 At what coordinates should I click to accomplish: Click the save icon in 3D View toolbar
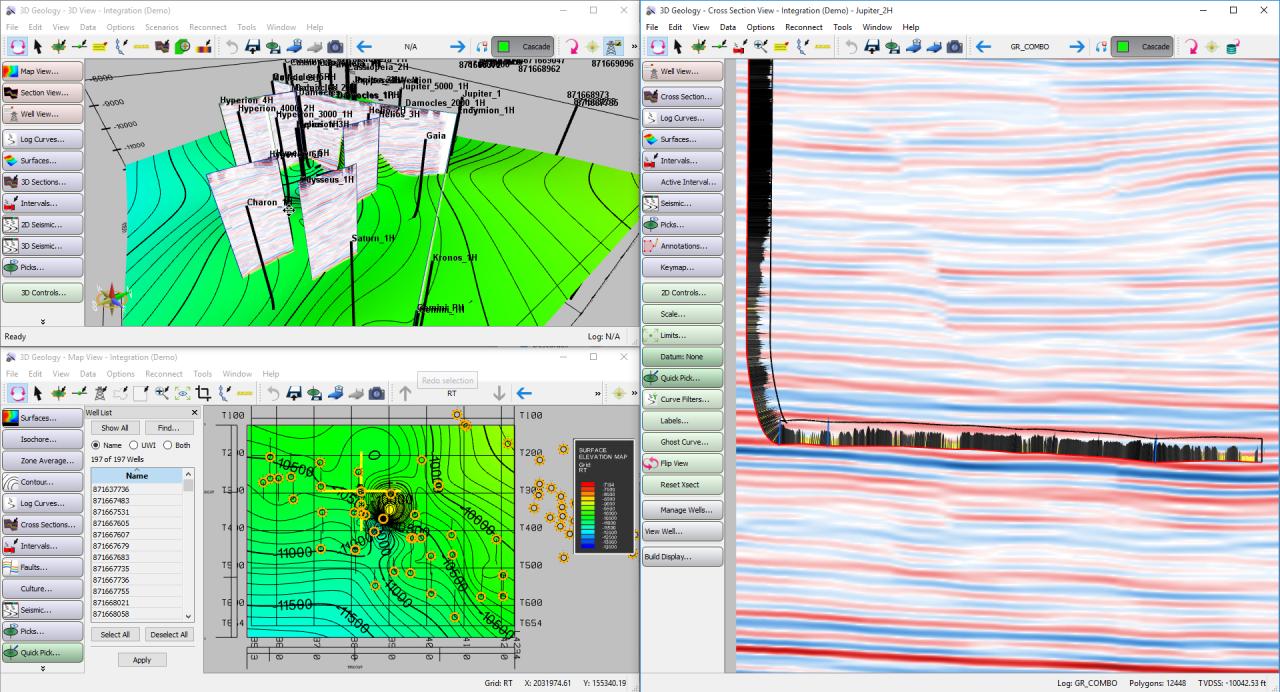(x=252, y=47)
